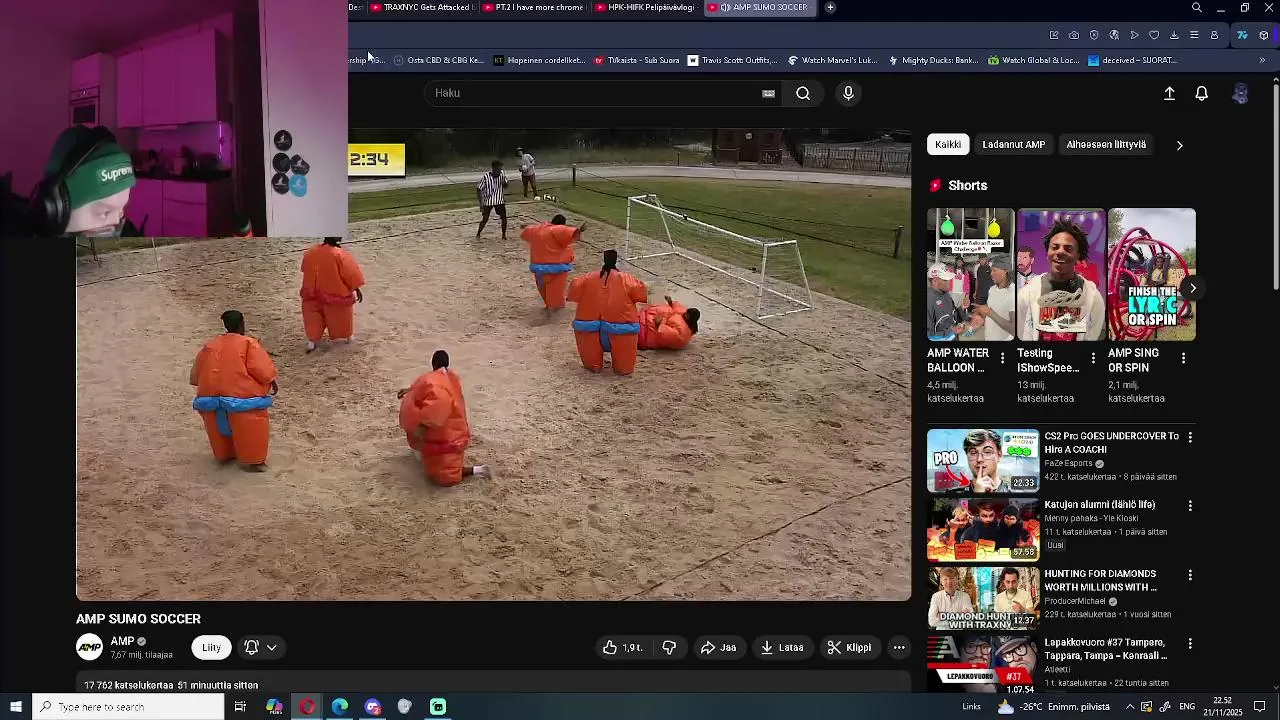Open the AMP channel avatar

89,647
